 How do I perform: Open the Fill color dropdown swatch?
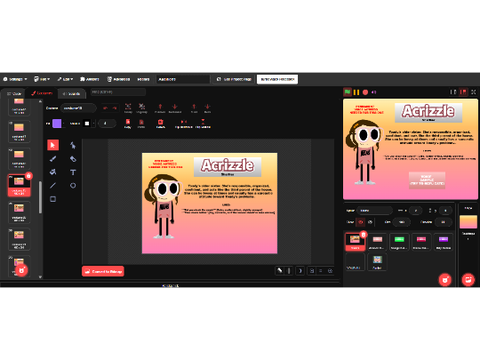tap(57, 123)
